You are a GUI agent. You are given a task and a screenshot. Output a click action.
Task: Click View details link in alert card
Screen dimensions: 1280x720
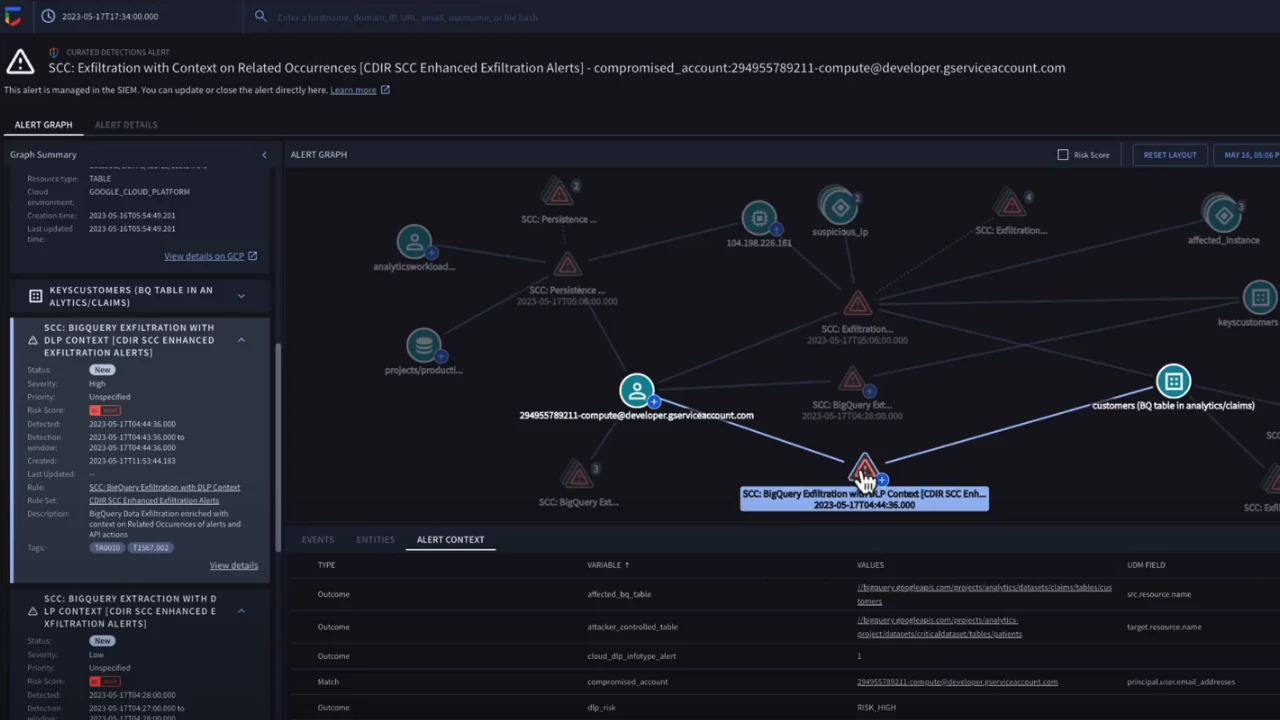[233, 566]
